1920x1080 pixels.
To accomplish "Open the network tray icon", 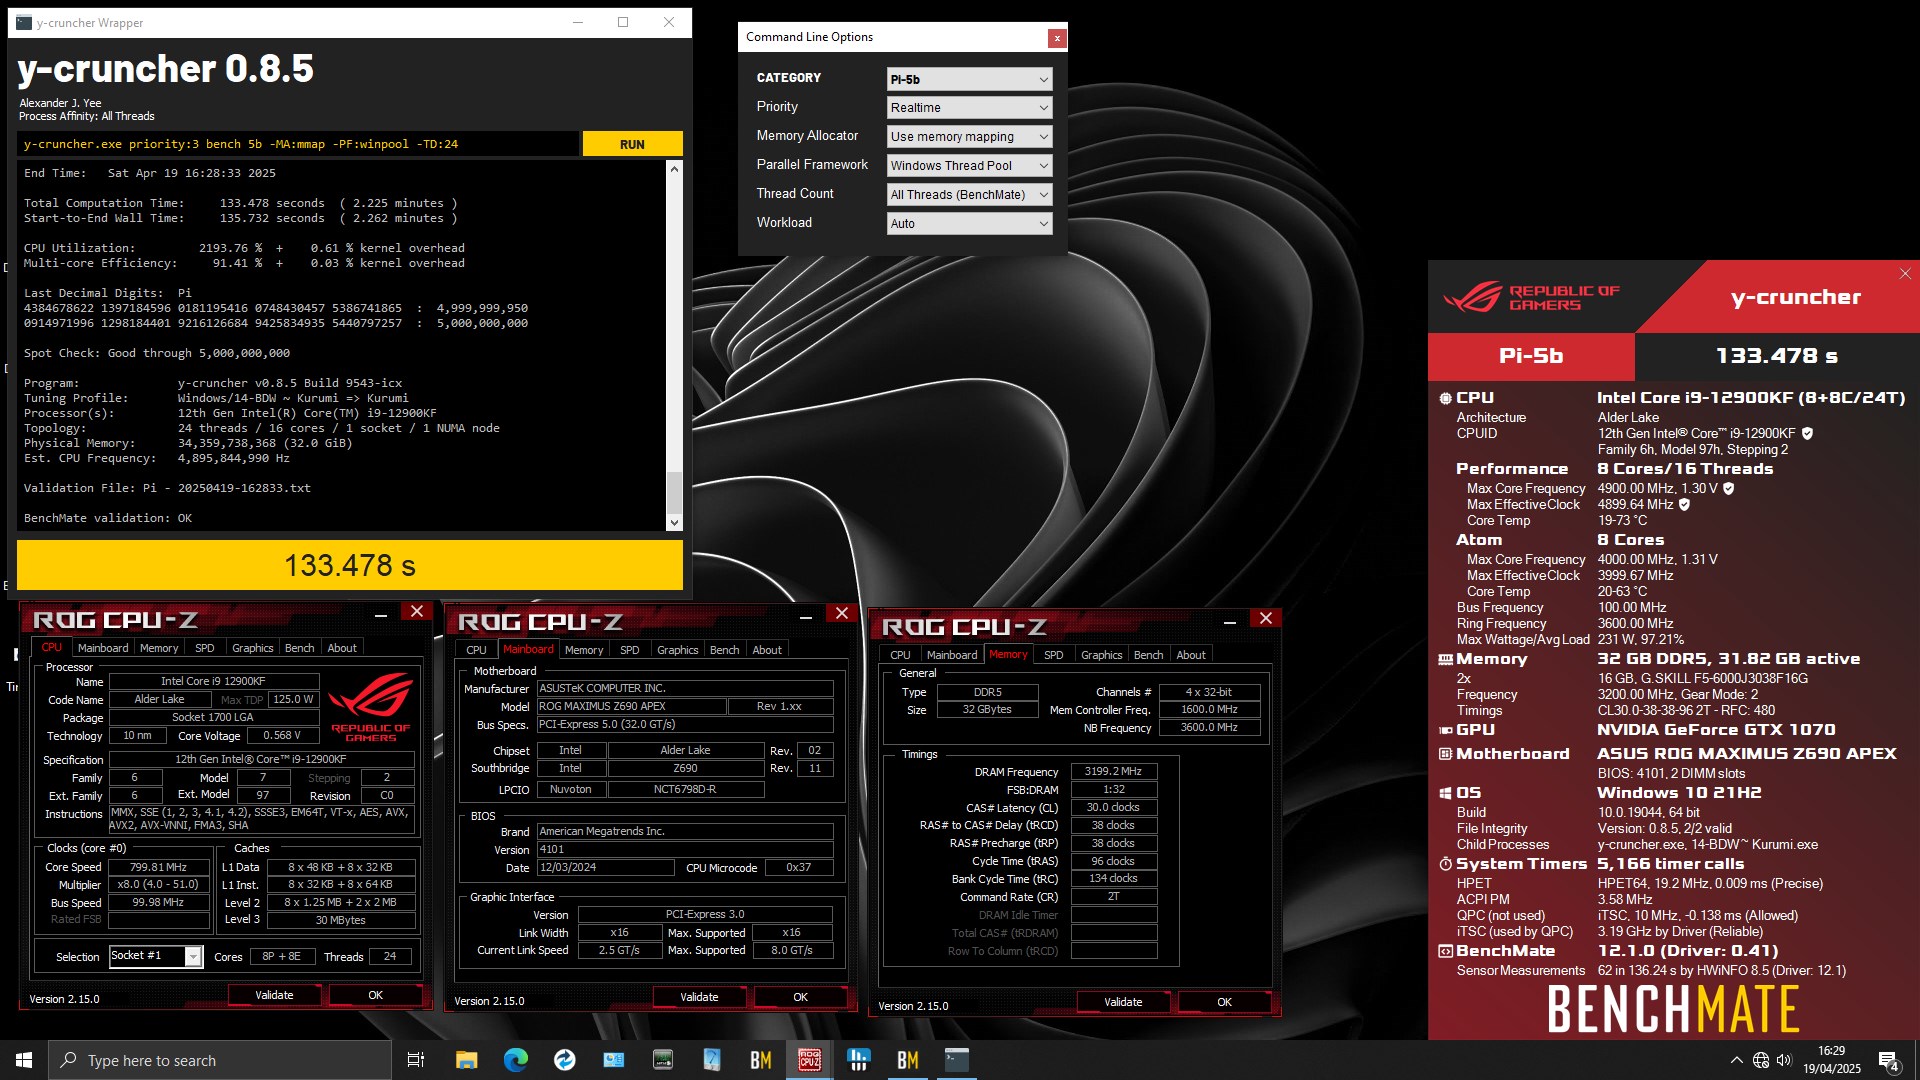I will [x=1761, y=1060].
